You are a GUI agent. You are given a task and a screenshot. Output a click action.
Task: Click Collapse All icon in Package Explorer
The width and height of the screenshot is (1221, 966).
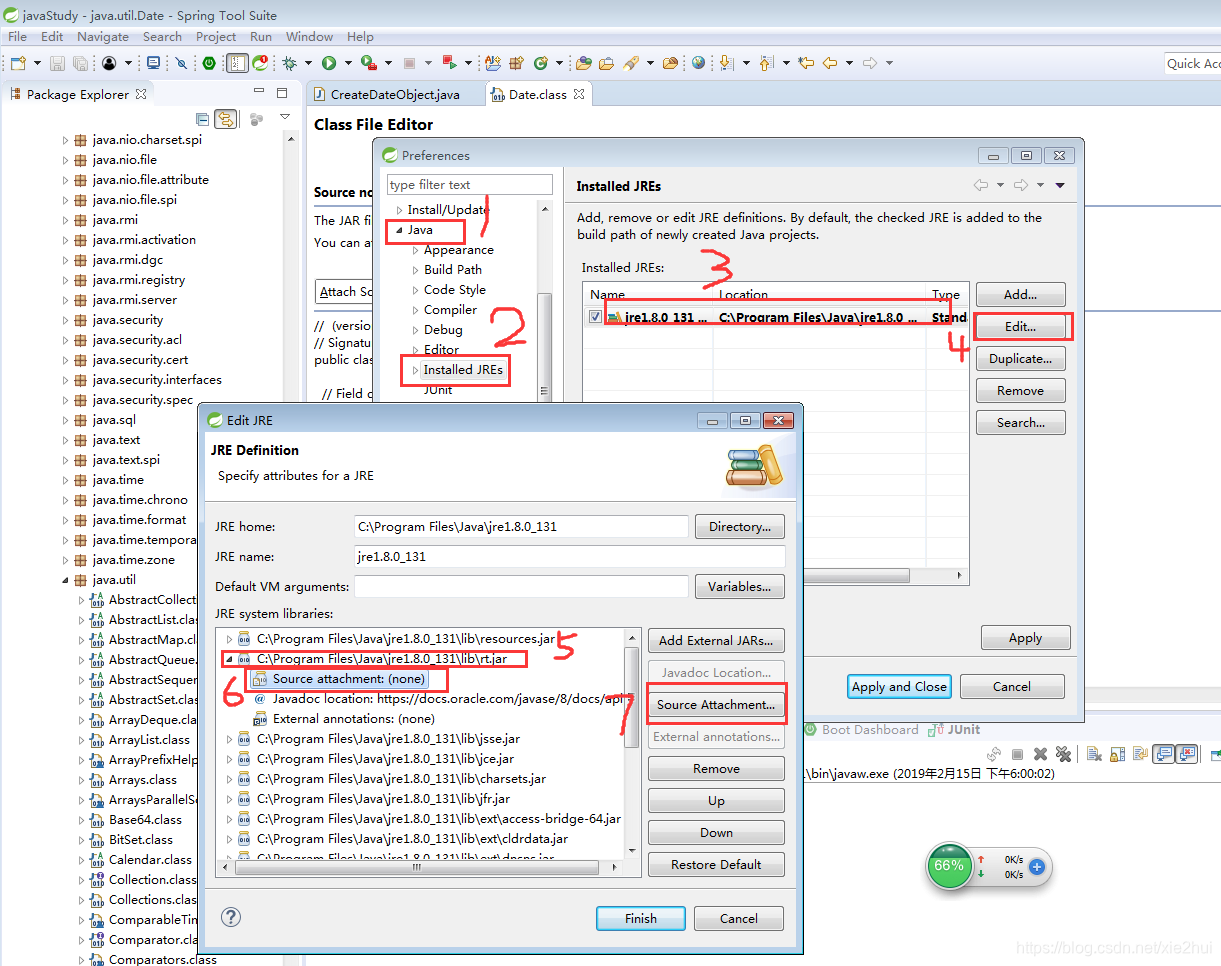tap(203, 119)
